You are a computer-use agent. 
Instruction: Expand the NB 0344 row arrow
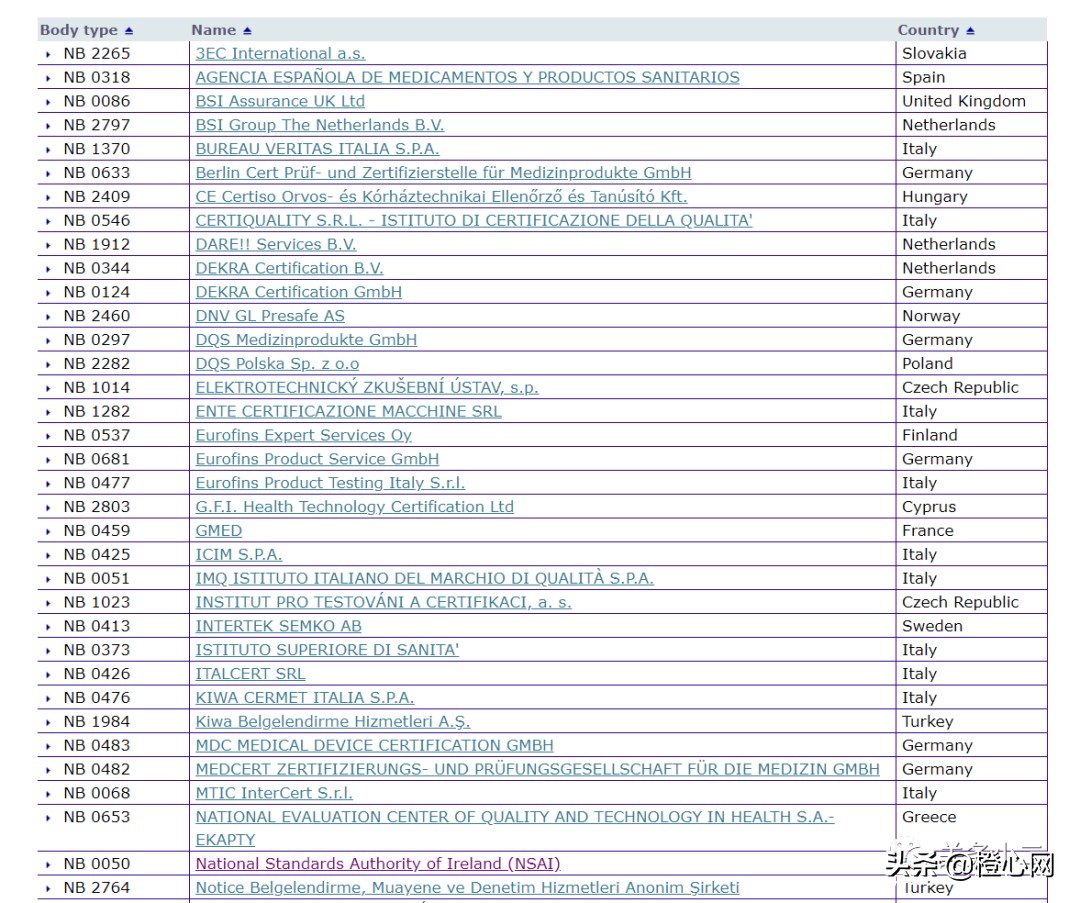click(x=48, y=269)
